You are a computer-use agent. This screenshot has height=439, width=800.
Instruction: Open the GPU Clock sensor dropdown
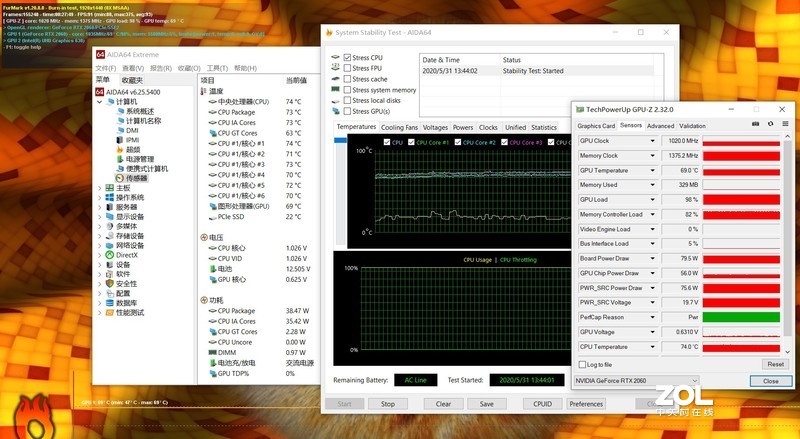(x=652, y=141)
